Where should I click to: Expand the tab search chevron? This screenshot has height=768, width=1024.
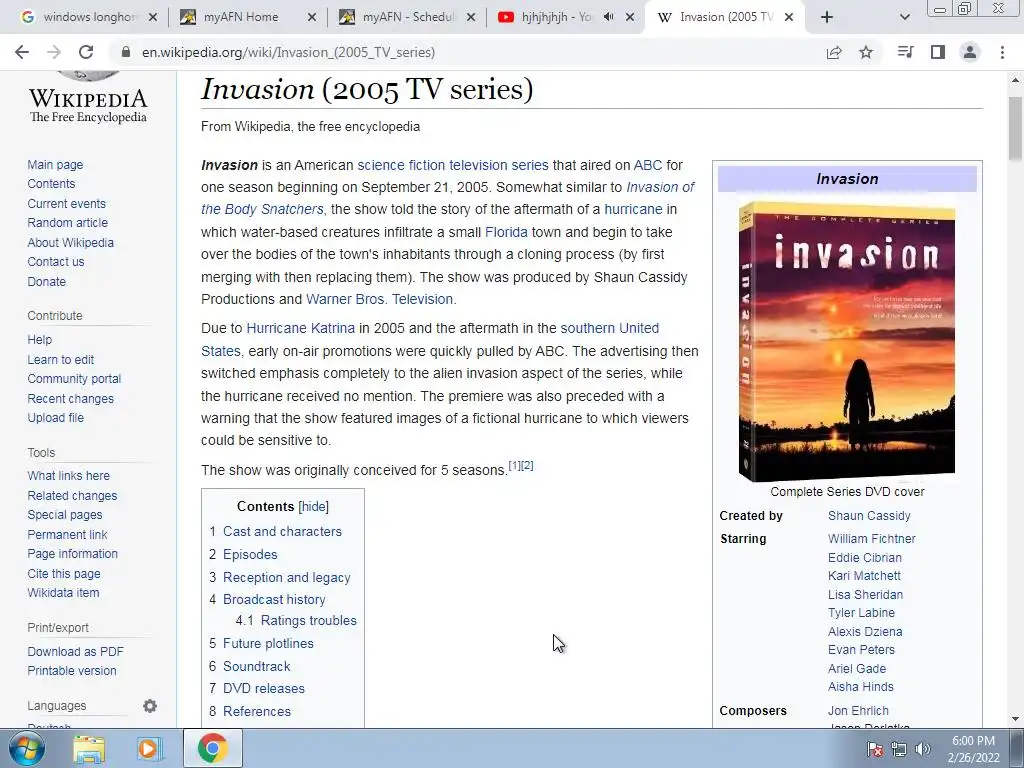904,17
